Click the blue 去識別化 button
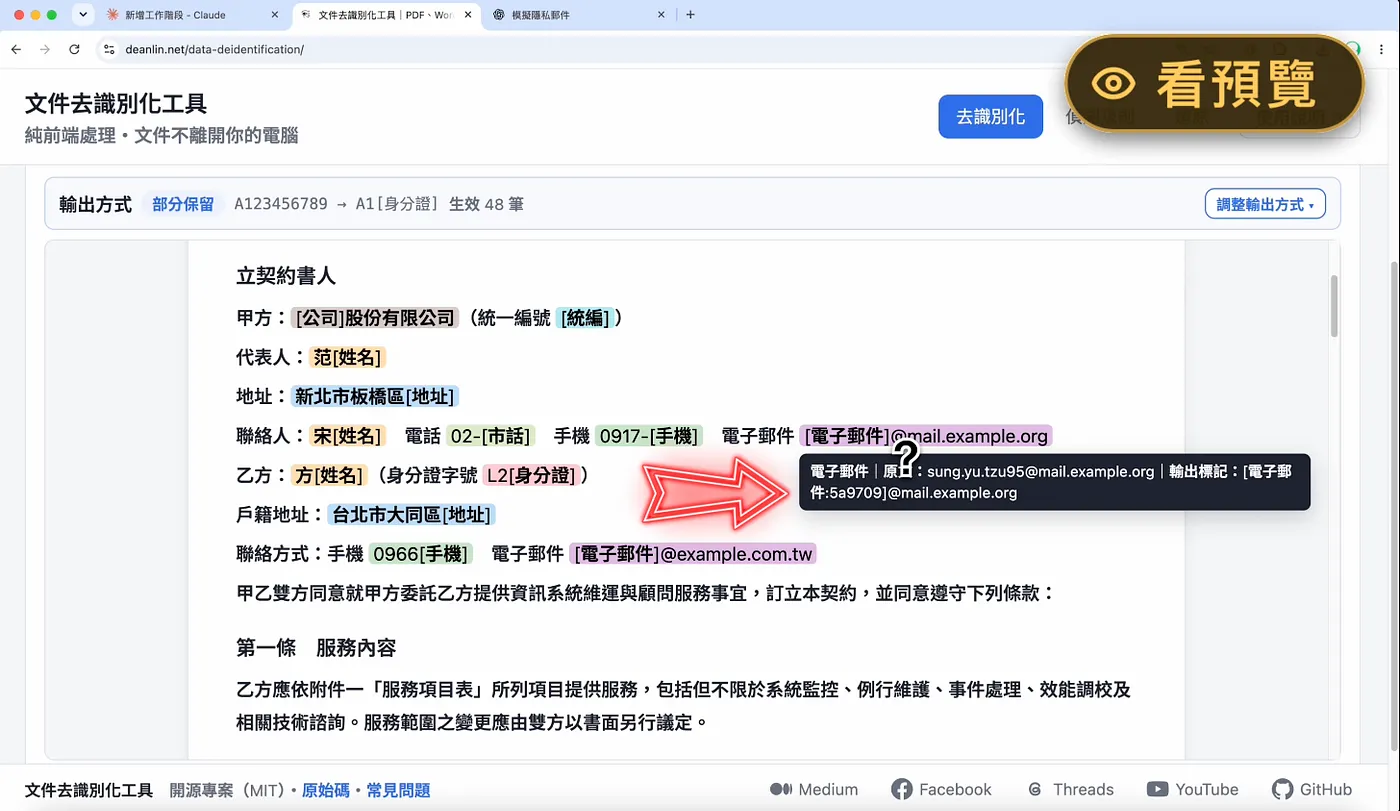This screenshot has height=811, width=1400. (990, 117)
